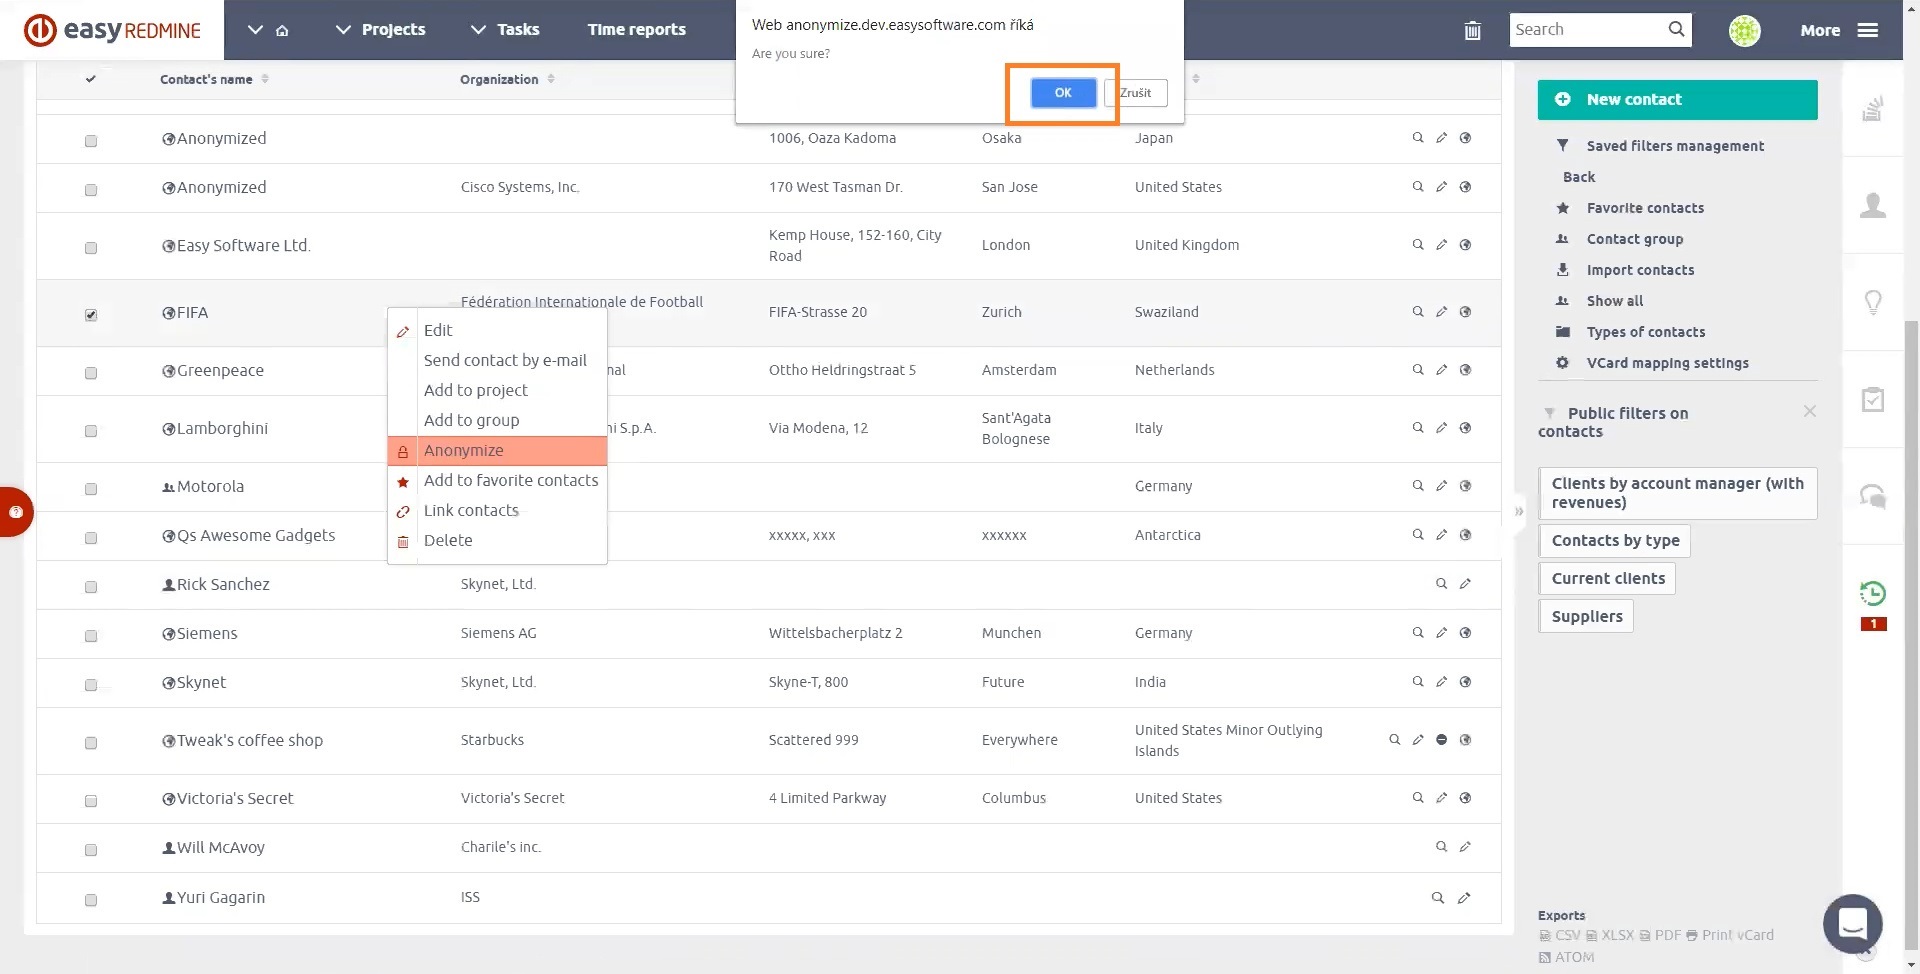Open the trash bin icon in the top bar
This screenshot has height=974, width=1920.
(1472, 30)
